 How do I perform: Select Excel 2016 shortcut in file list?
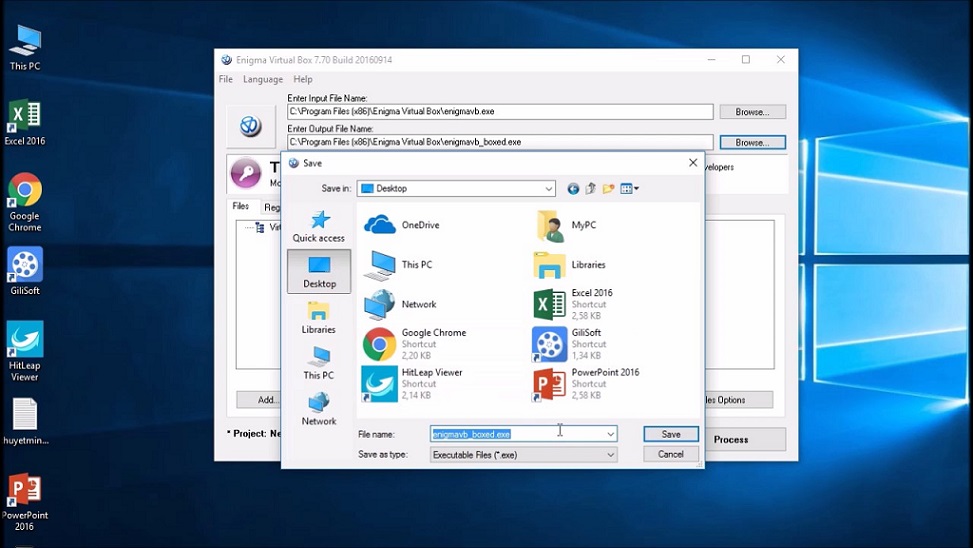pyautogui.click(x=573, y=304)
